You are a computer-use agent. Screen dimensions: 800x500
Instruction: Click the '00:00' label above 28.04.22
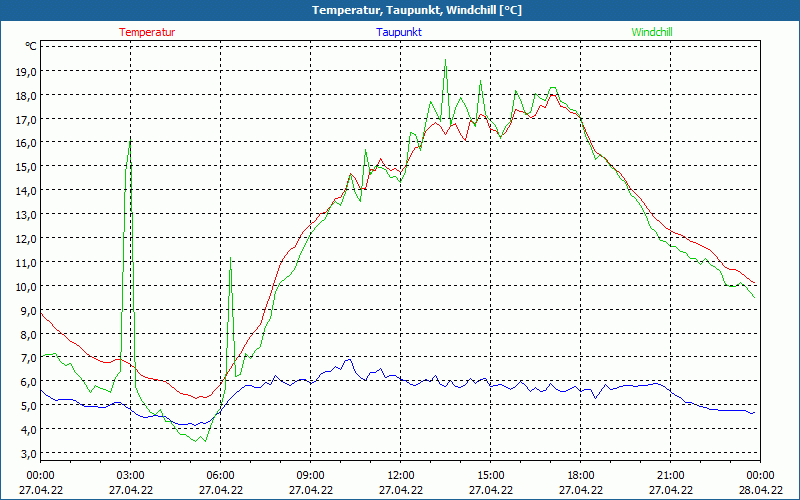(x=760, y=476)
